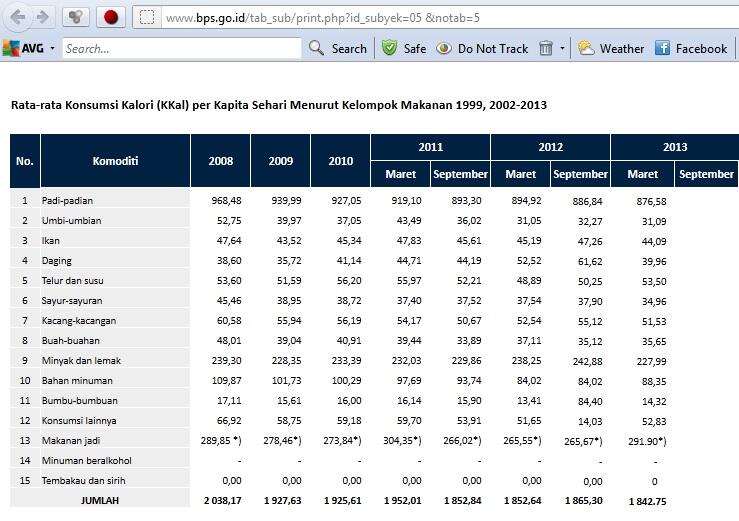Click the value 84,40 in Bumbu-bumbuan row
This screenshot has height=521, width=739.
point(590,401)
